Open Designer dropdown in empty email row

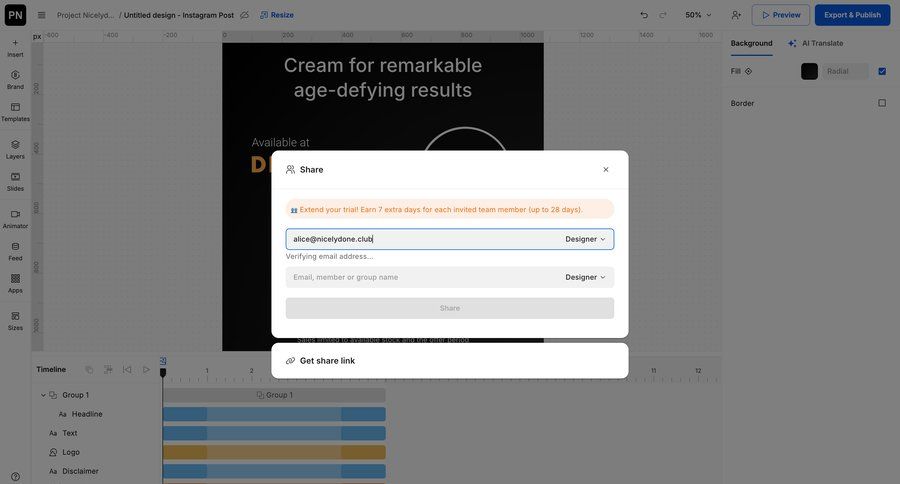tap(585, 277)
